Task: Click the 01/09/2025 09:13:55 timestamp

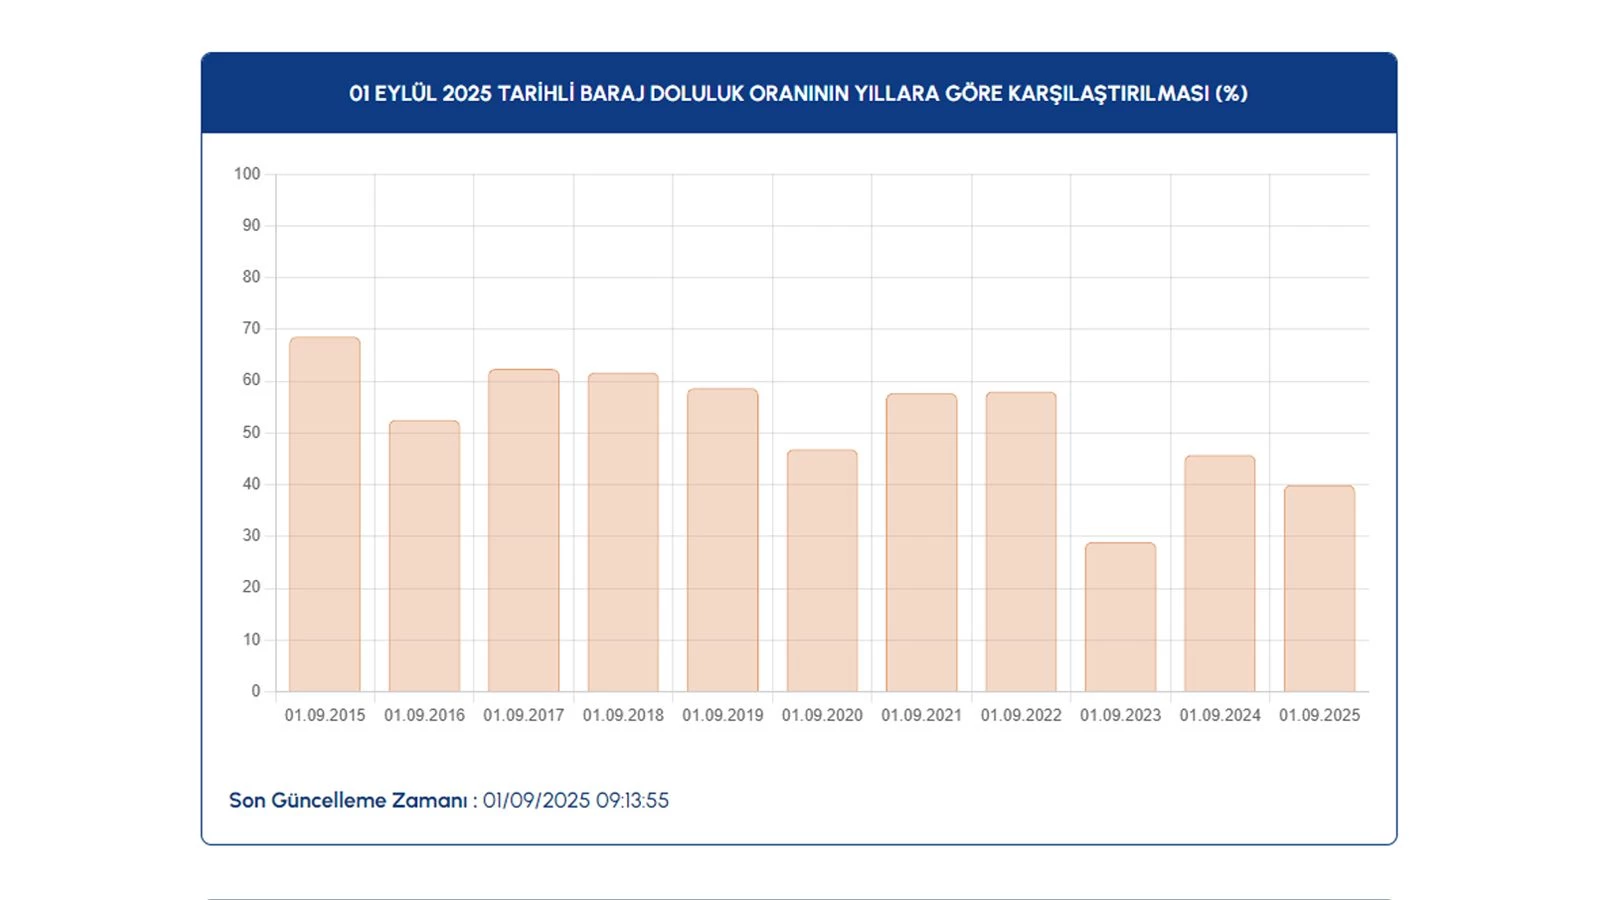Action: tap(576, 801)
